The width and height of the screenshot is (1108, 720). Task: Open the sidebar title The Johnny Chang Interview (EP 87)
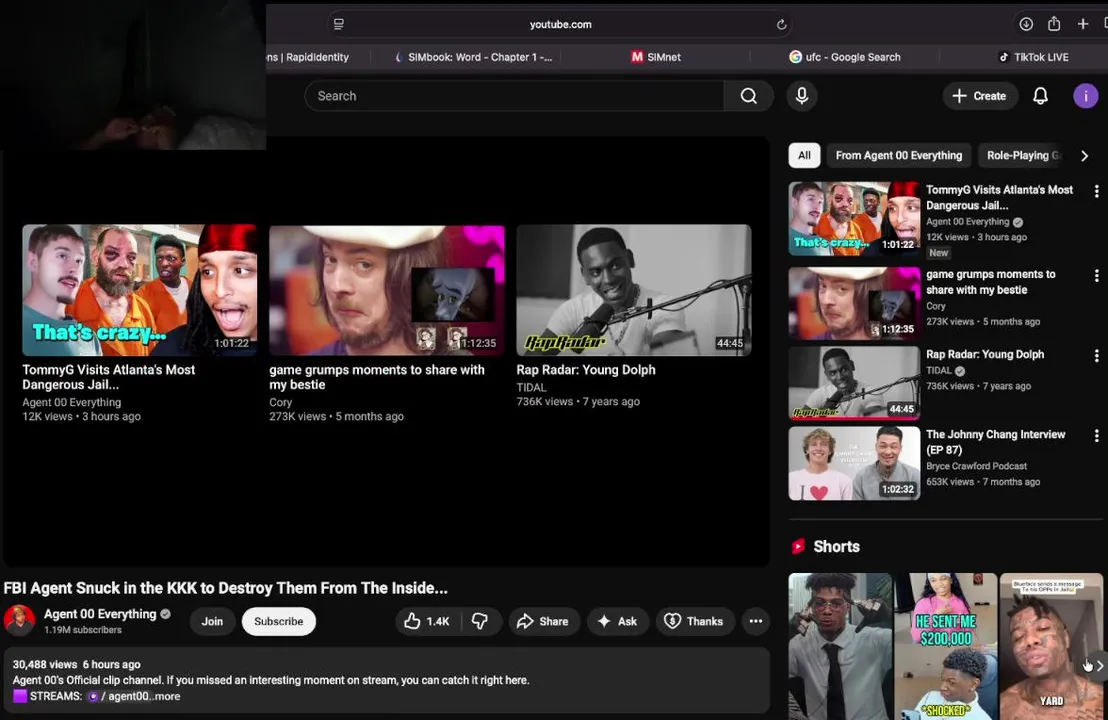[x=996, y=442]
